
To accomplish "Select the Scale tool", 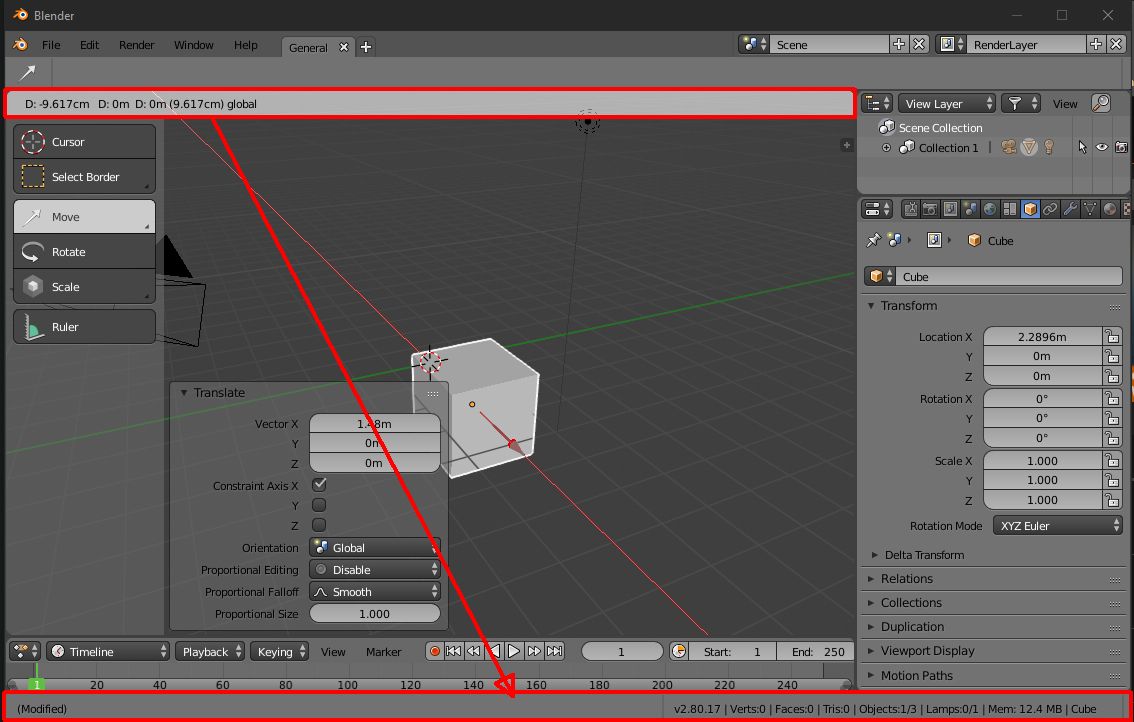I will point(84,286).
